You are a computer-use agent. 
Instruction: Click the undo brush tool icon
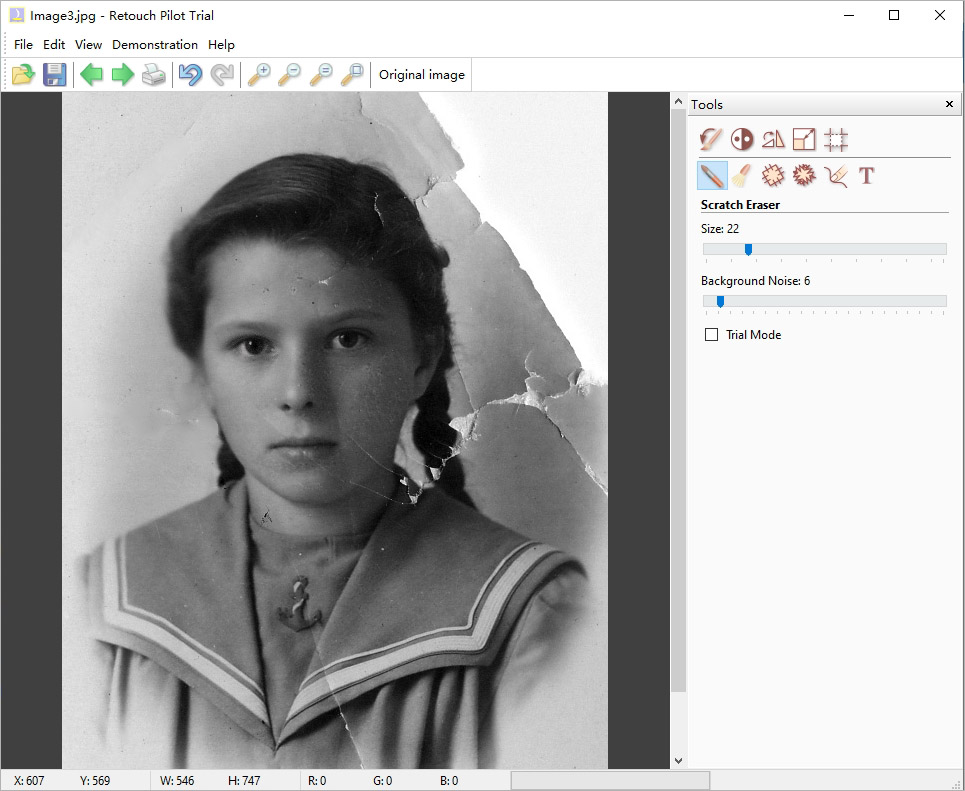tap(711, 139)
